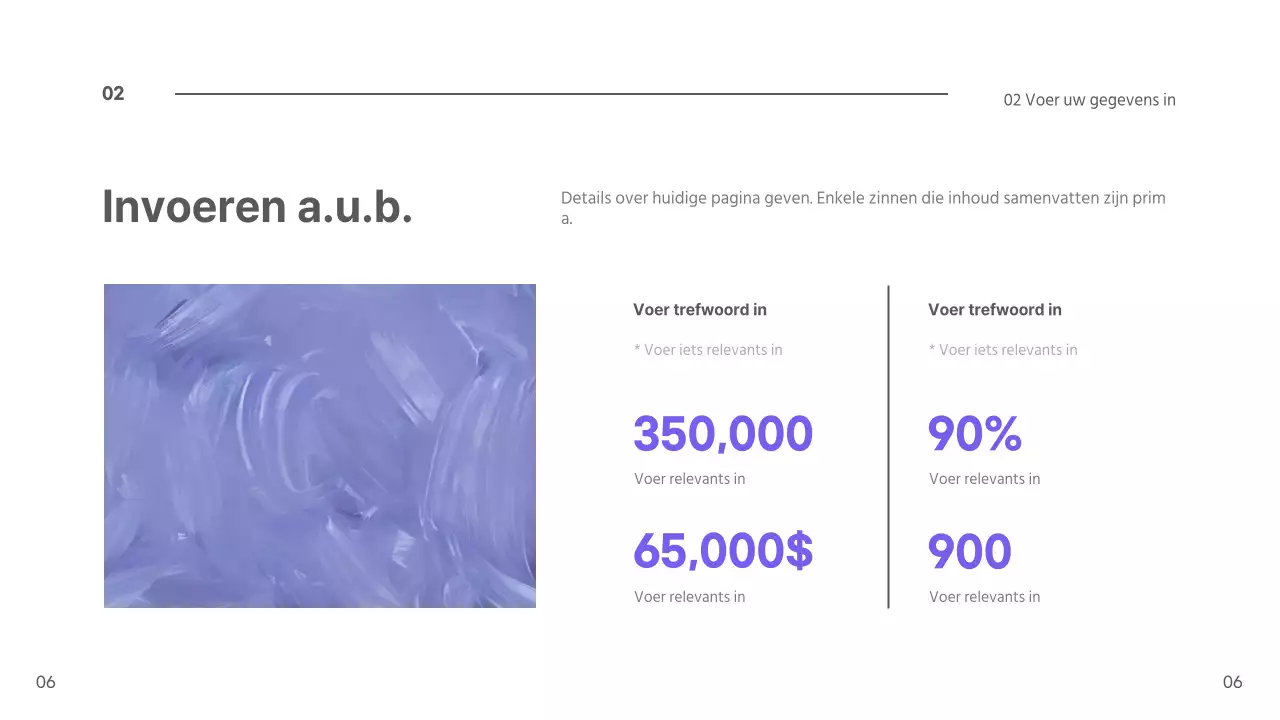Click the "90%" statistic figure

(x=975, y=434)
